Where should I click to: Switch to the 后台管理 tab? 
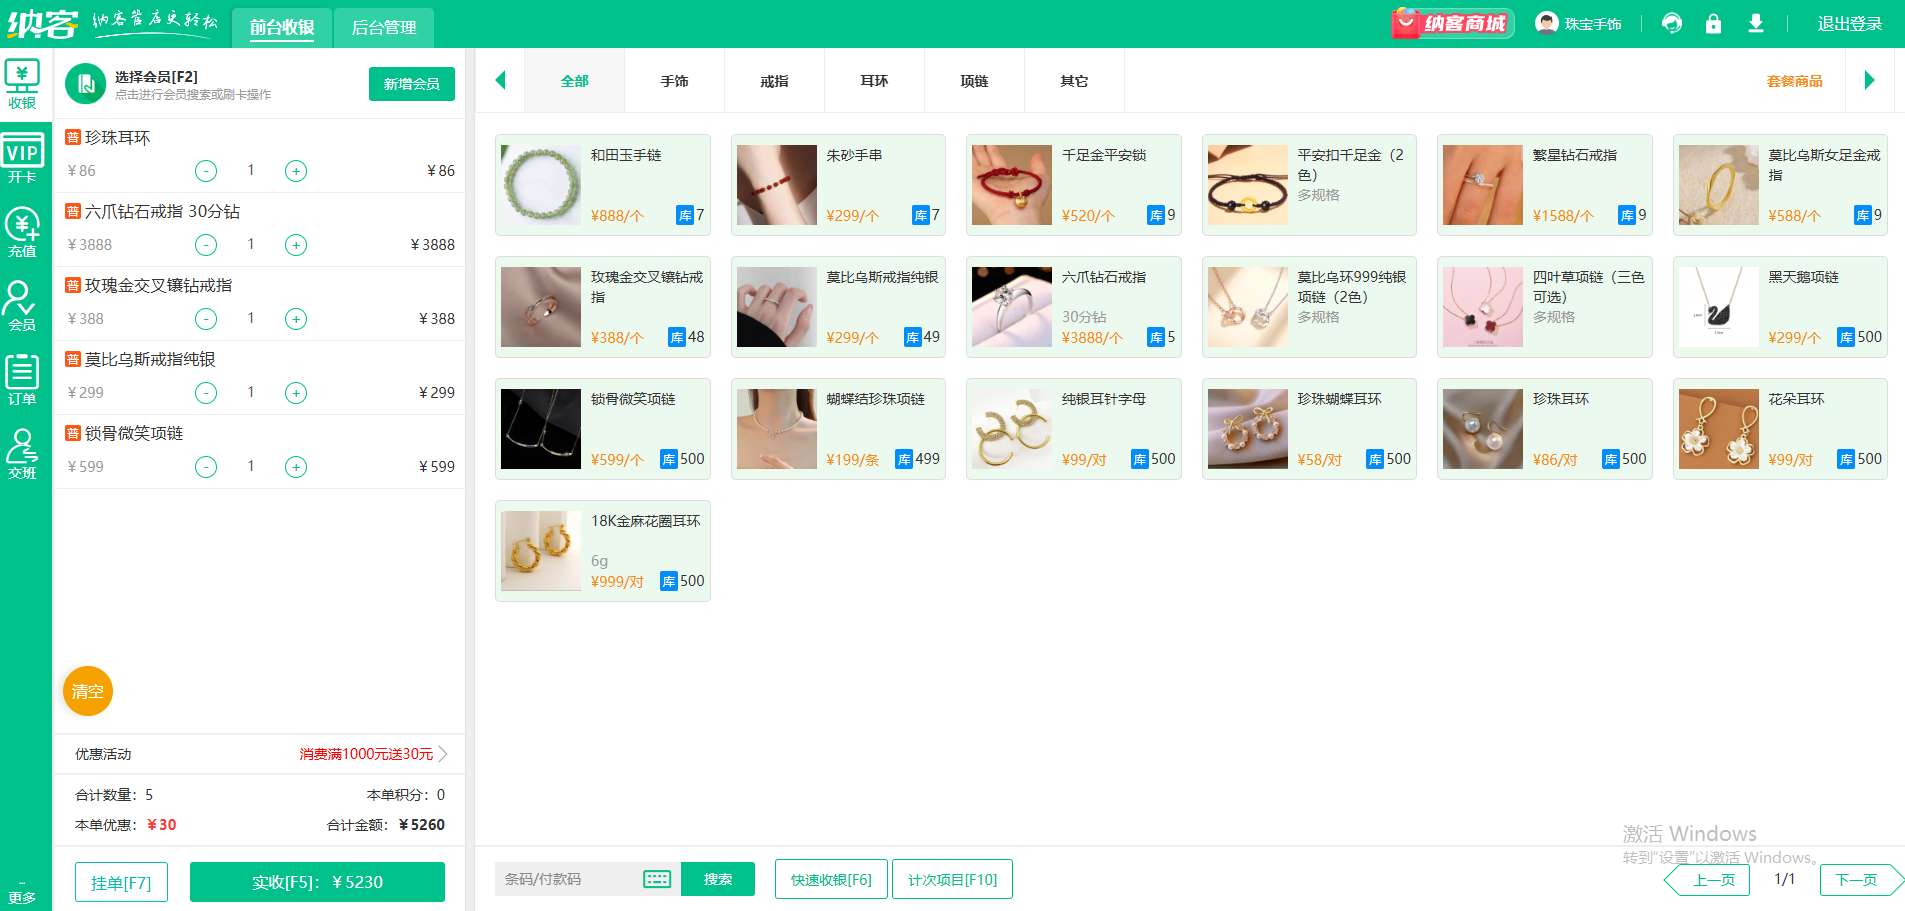(384, 27)
